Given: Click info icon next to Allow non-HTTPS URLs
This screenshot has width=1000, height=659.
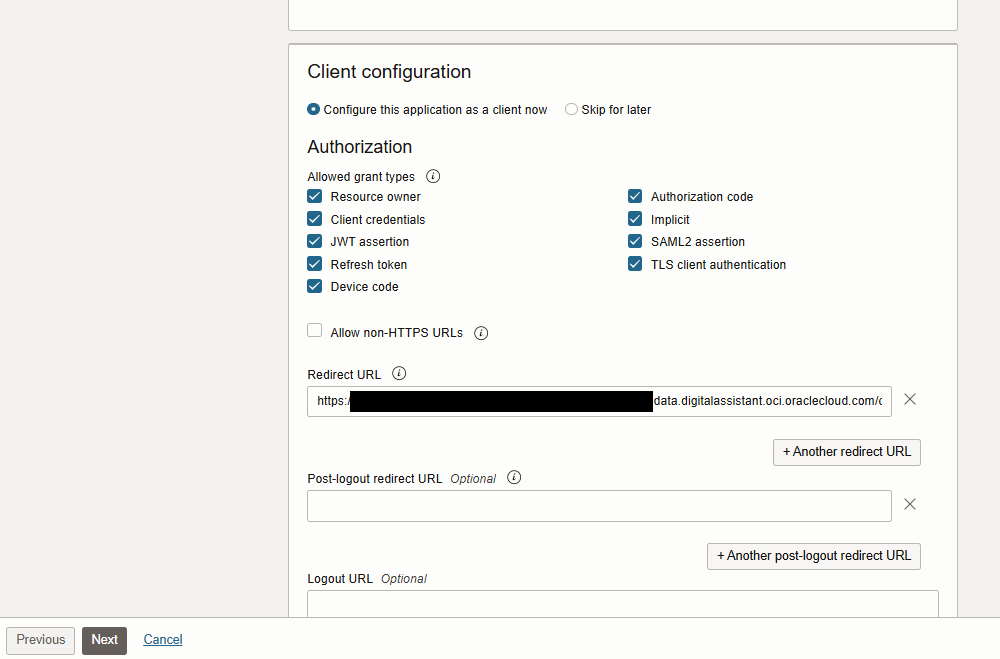Looking at the screenshot, I should [x=481, y=333].
